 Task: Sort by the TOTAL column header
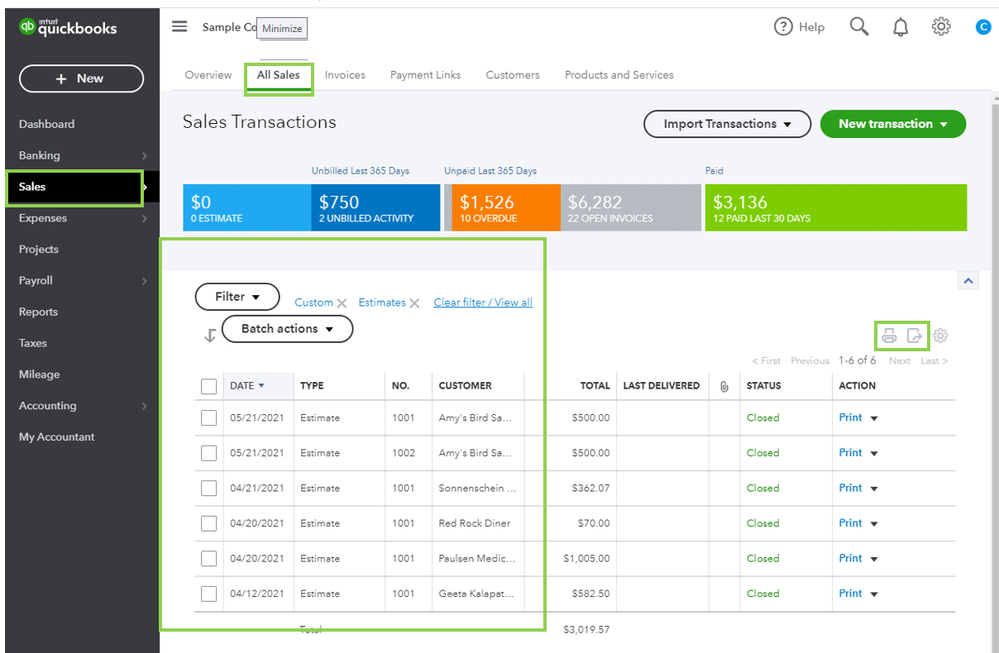click(594, 385)
